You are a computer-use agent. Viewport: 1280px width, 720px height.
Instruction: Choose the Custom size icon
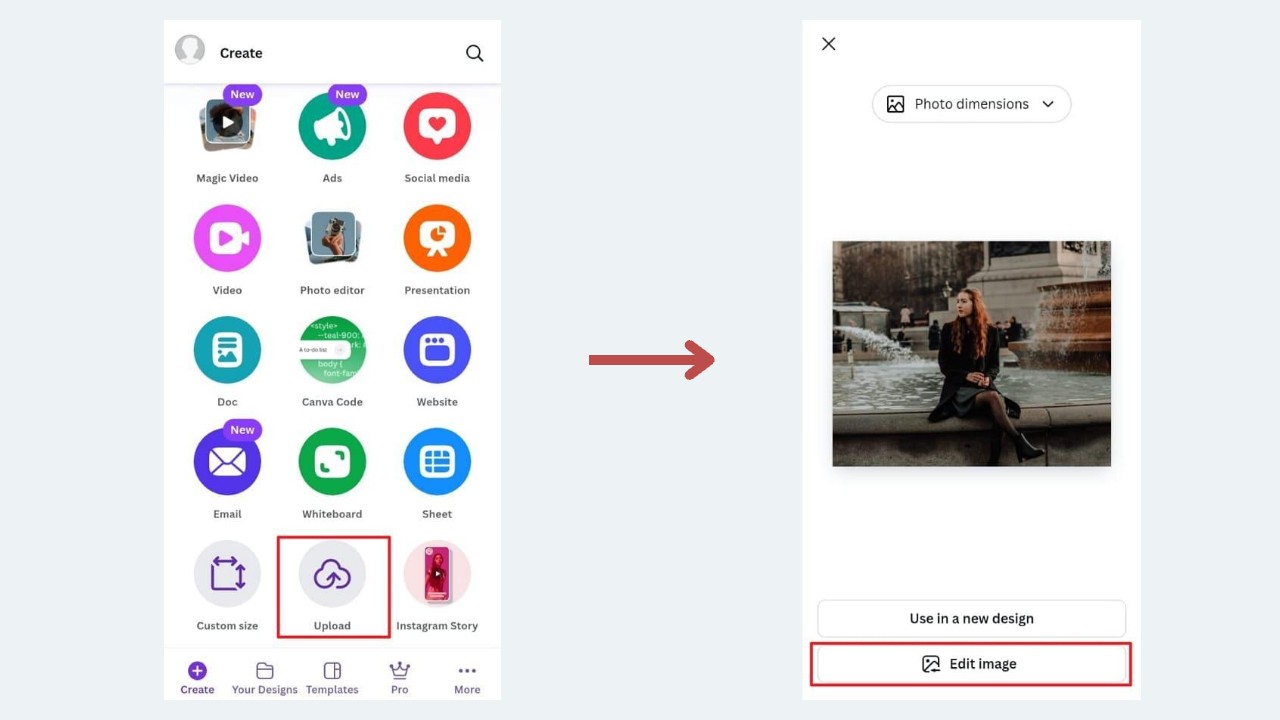(227, 574)
